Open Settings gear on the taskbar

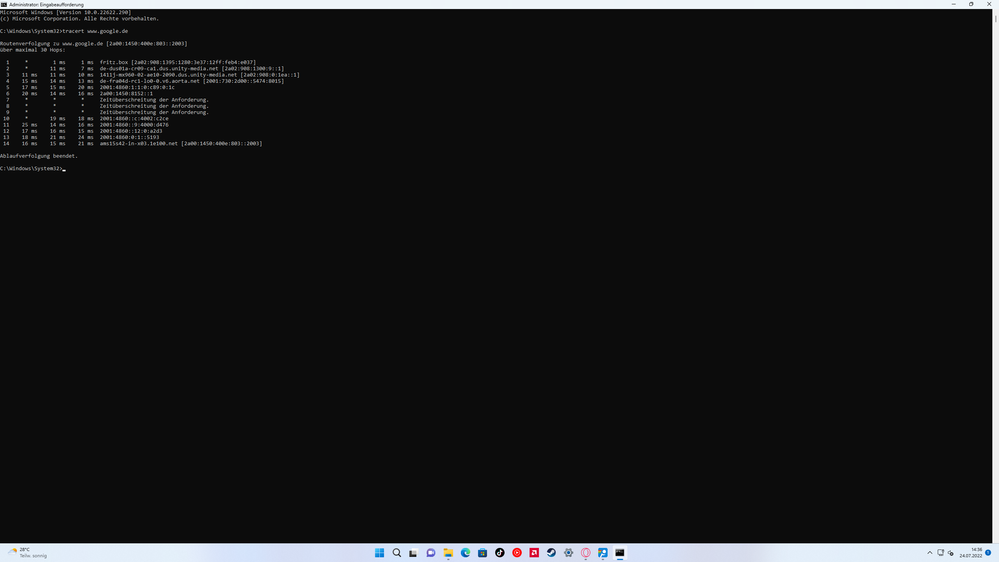pyautogui.click(x=568, y=552)
